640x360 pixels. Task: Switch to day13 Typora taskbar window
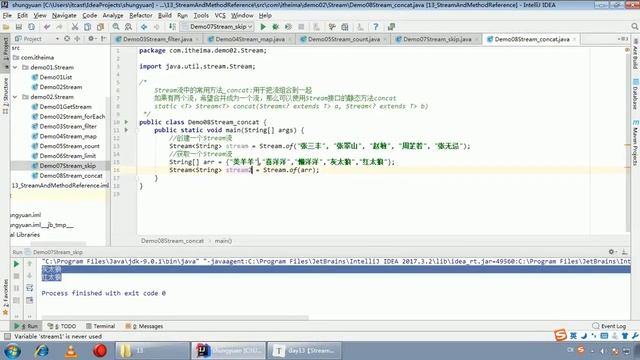click(304, 351)
